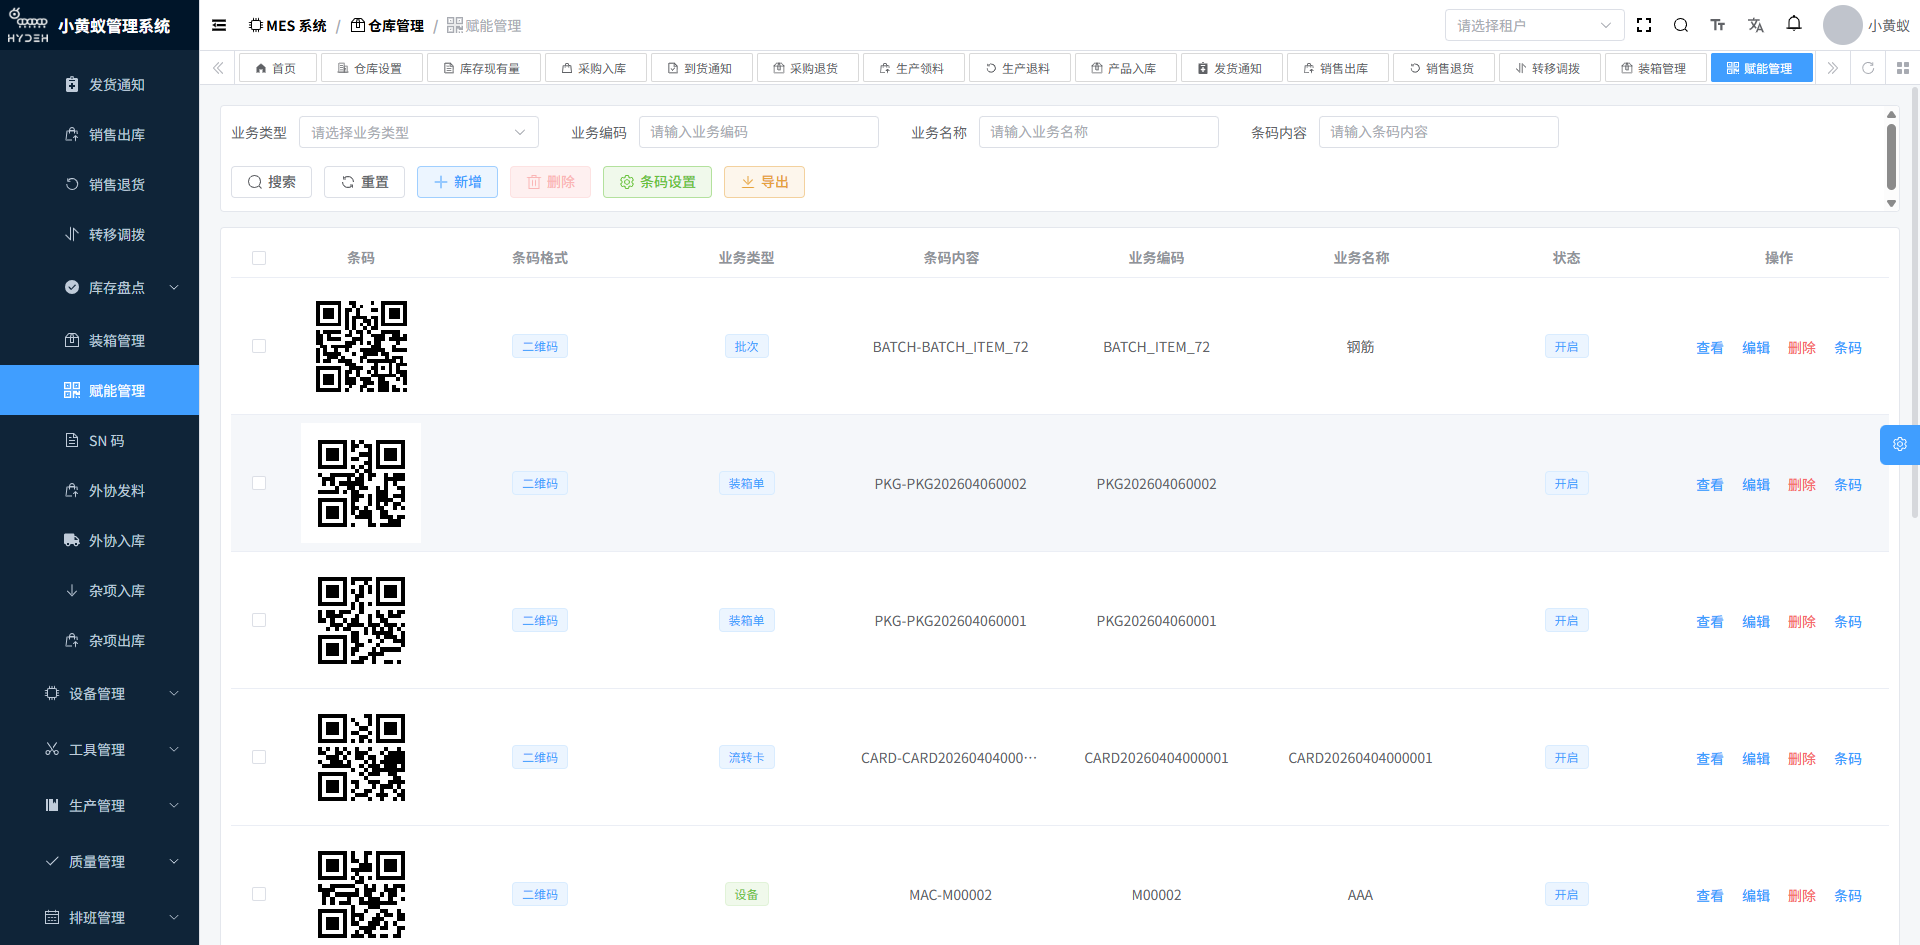The image size is (1920, 945).
Task: Go to MES 系统 breadcrumb
Action: tap(288, 25)
